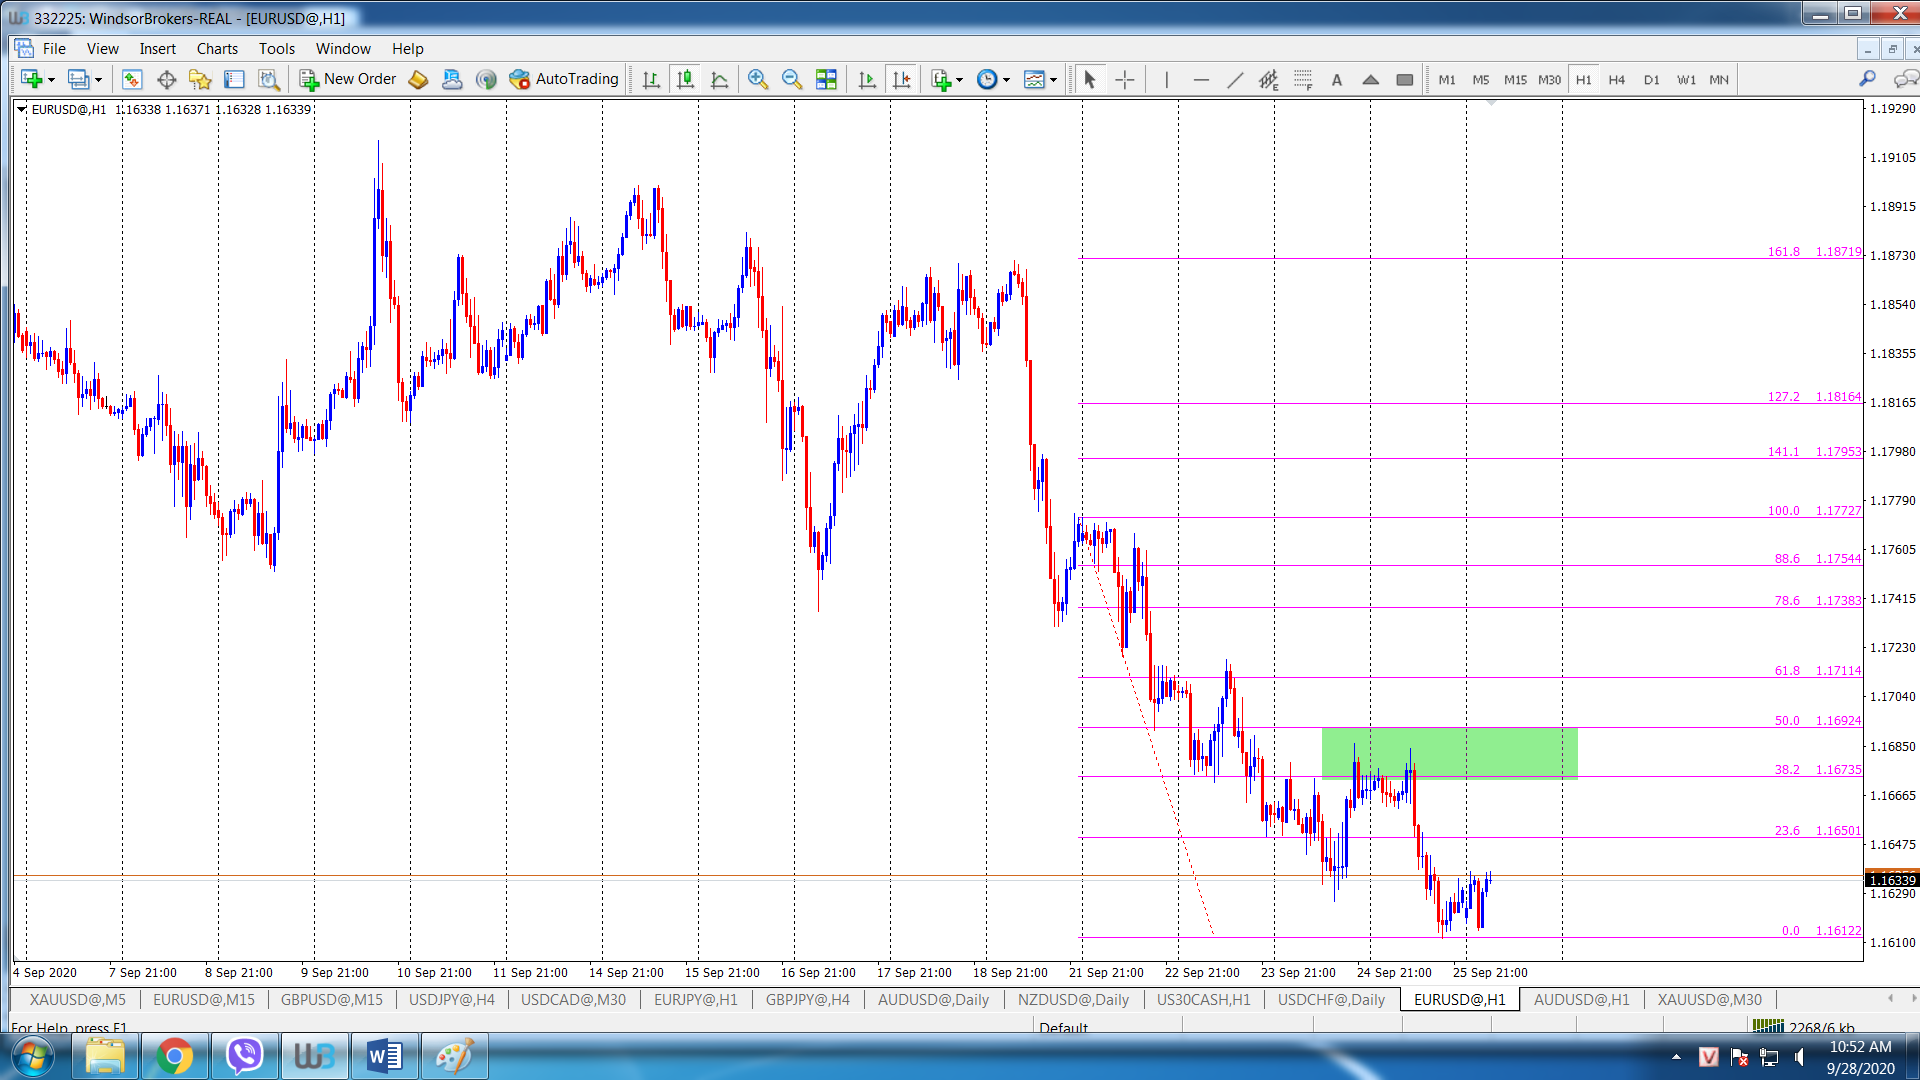Expand Indicators dropdown arrow
Viewport: 1920px width, 1080px height.
[960, 80]
